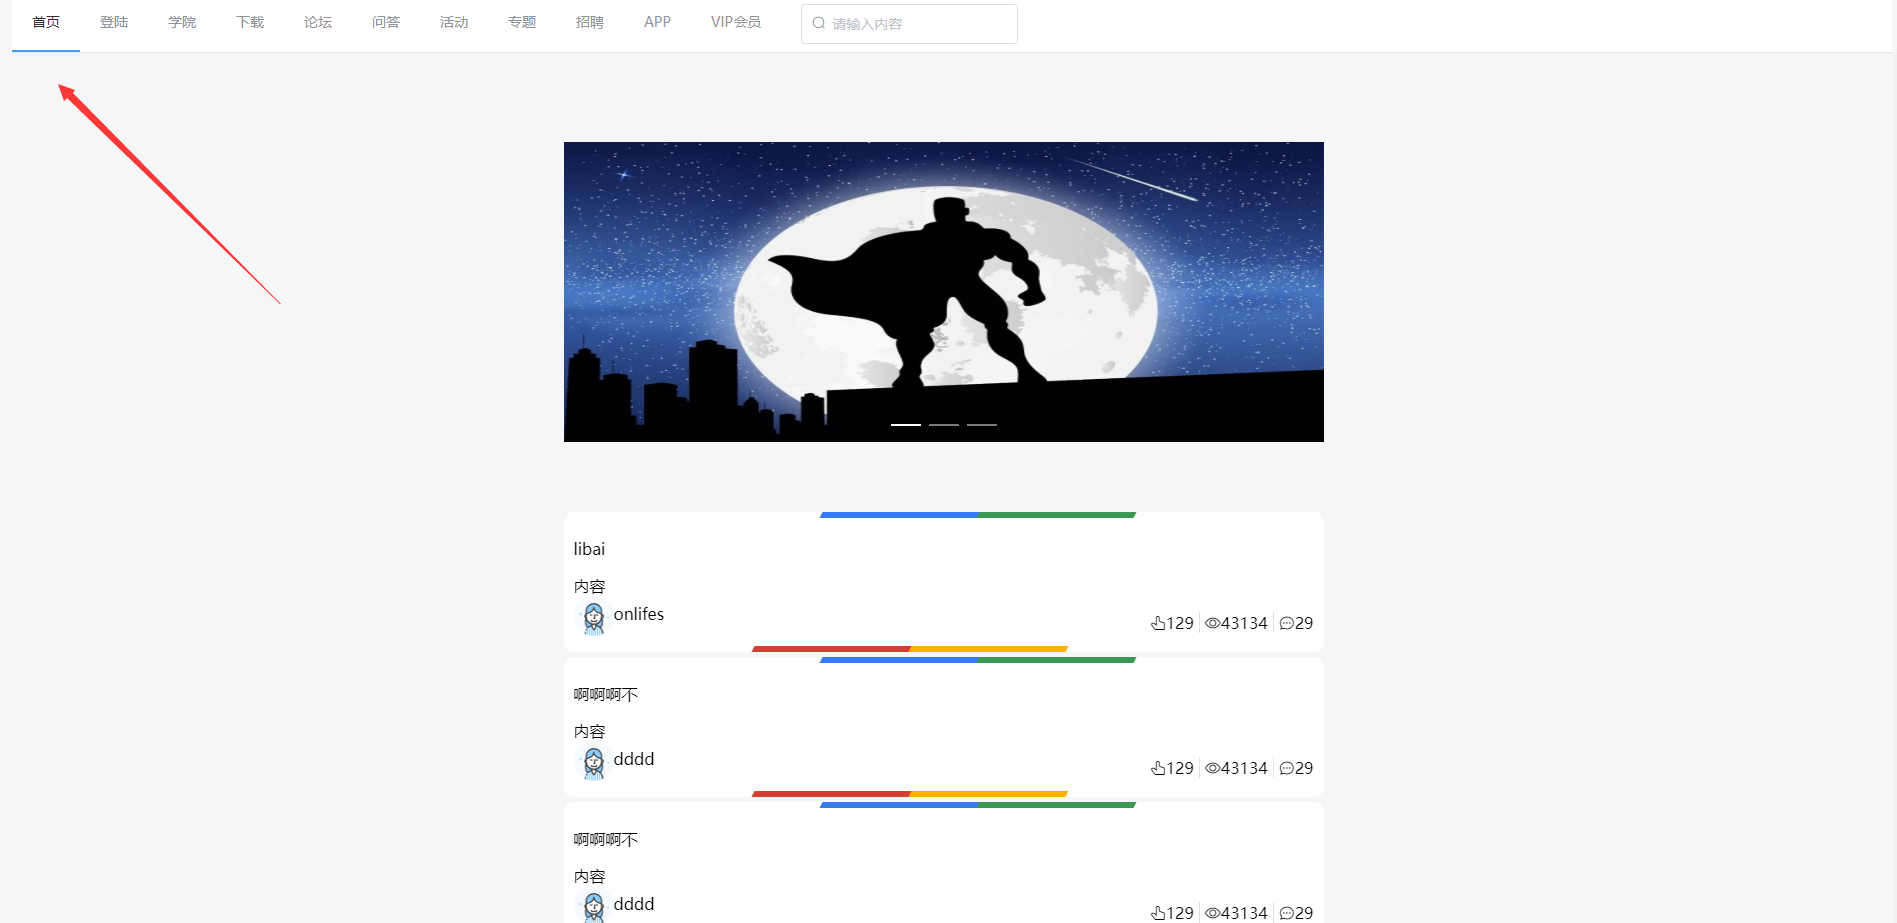Viewport: 1897px width, 923px height.
Task: Select APP in the navigation bar
Action: tap(657, 22)
